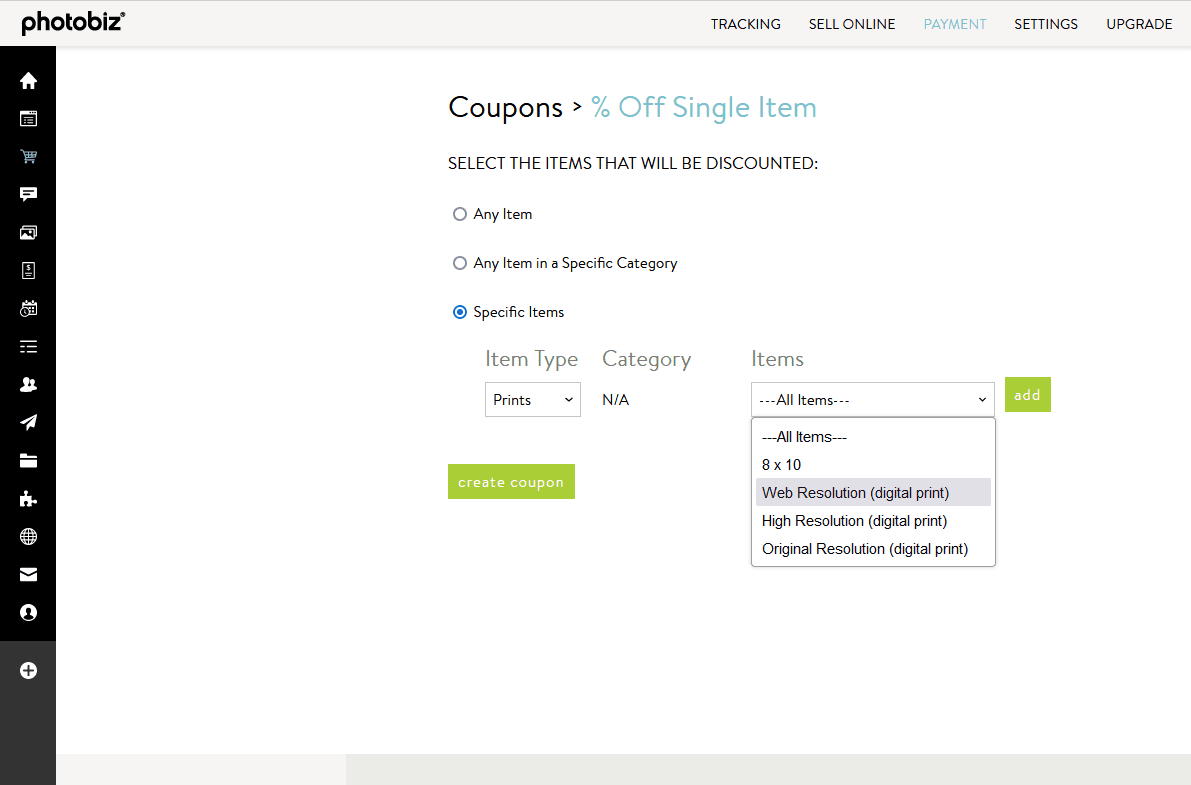The image size is (1191, 785).
Task: Click the green add button
Action: 1027,394
